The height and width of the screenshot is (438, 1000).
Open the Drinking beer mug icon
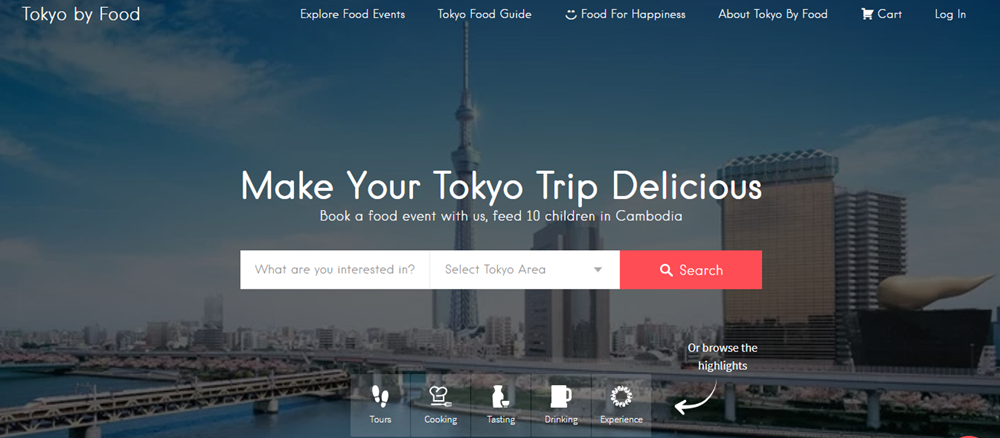coord(561,396)
